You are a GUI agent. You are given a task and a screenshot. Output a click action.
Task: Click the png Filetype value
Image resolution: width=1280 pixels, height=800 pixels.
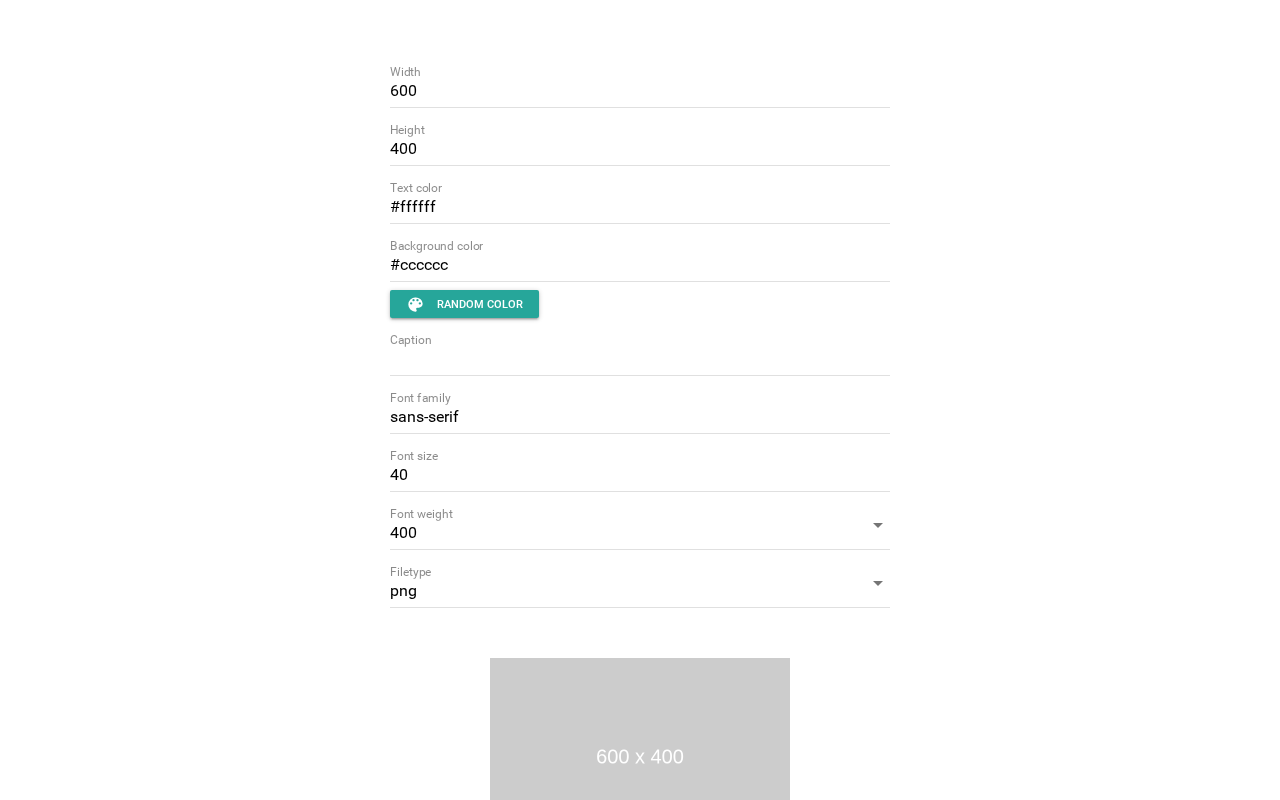(x=404, y=591)
